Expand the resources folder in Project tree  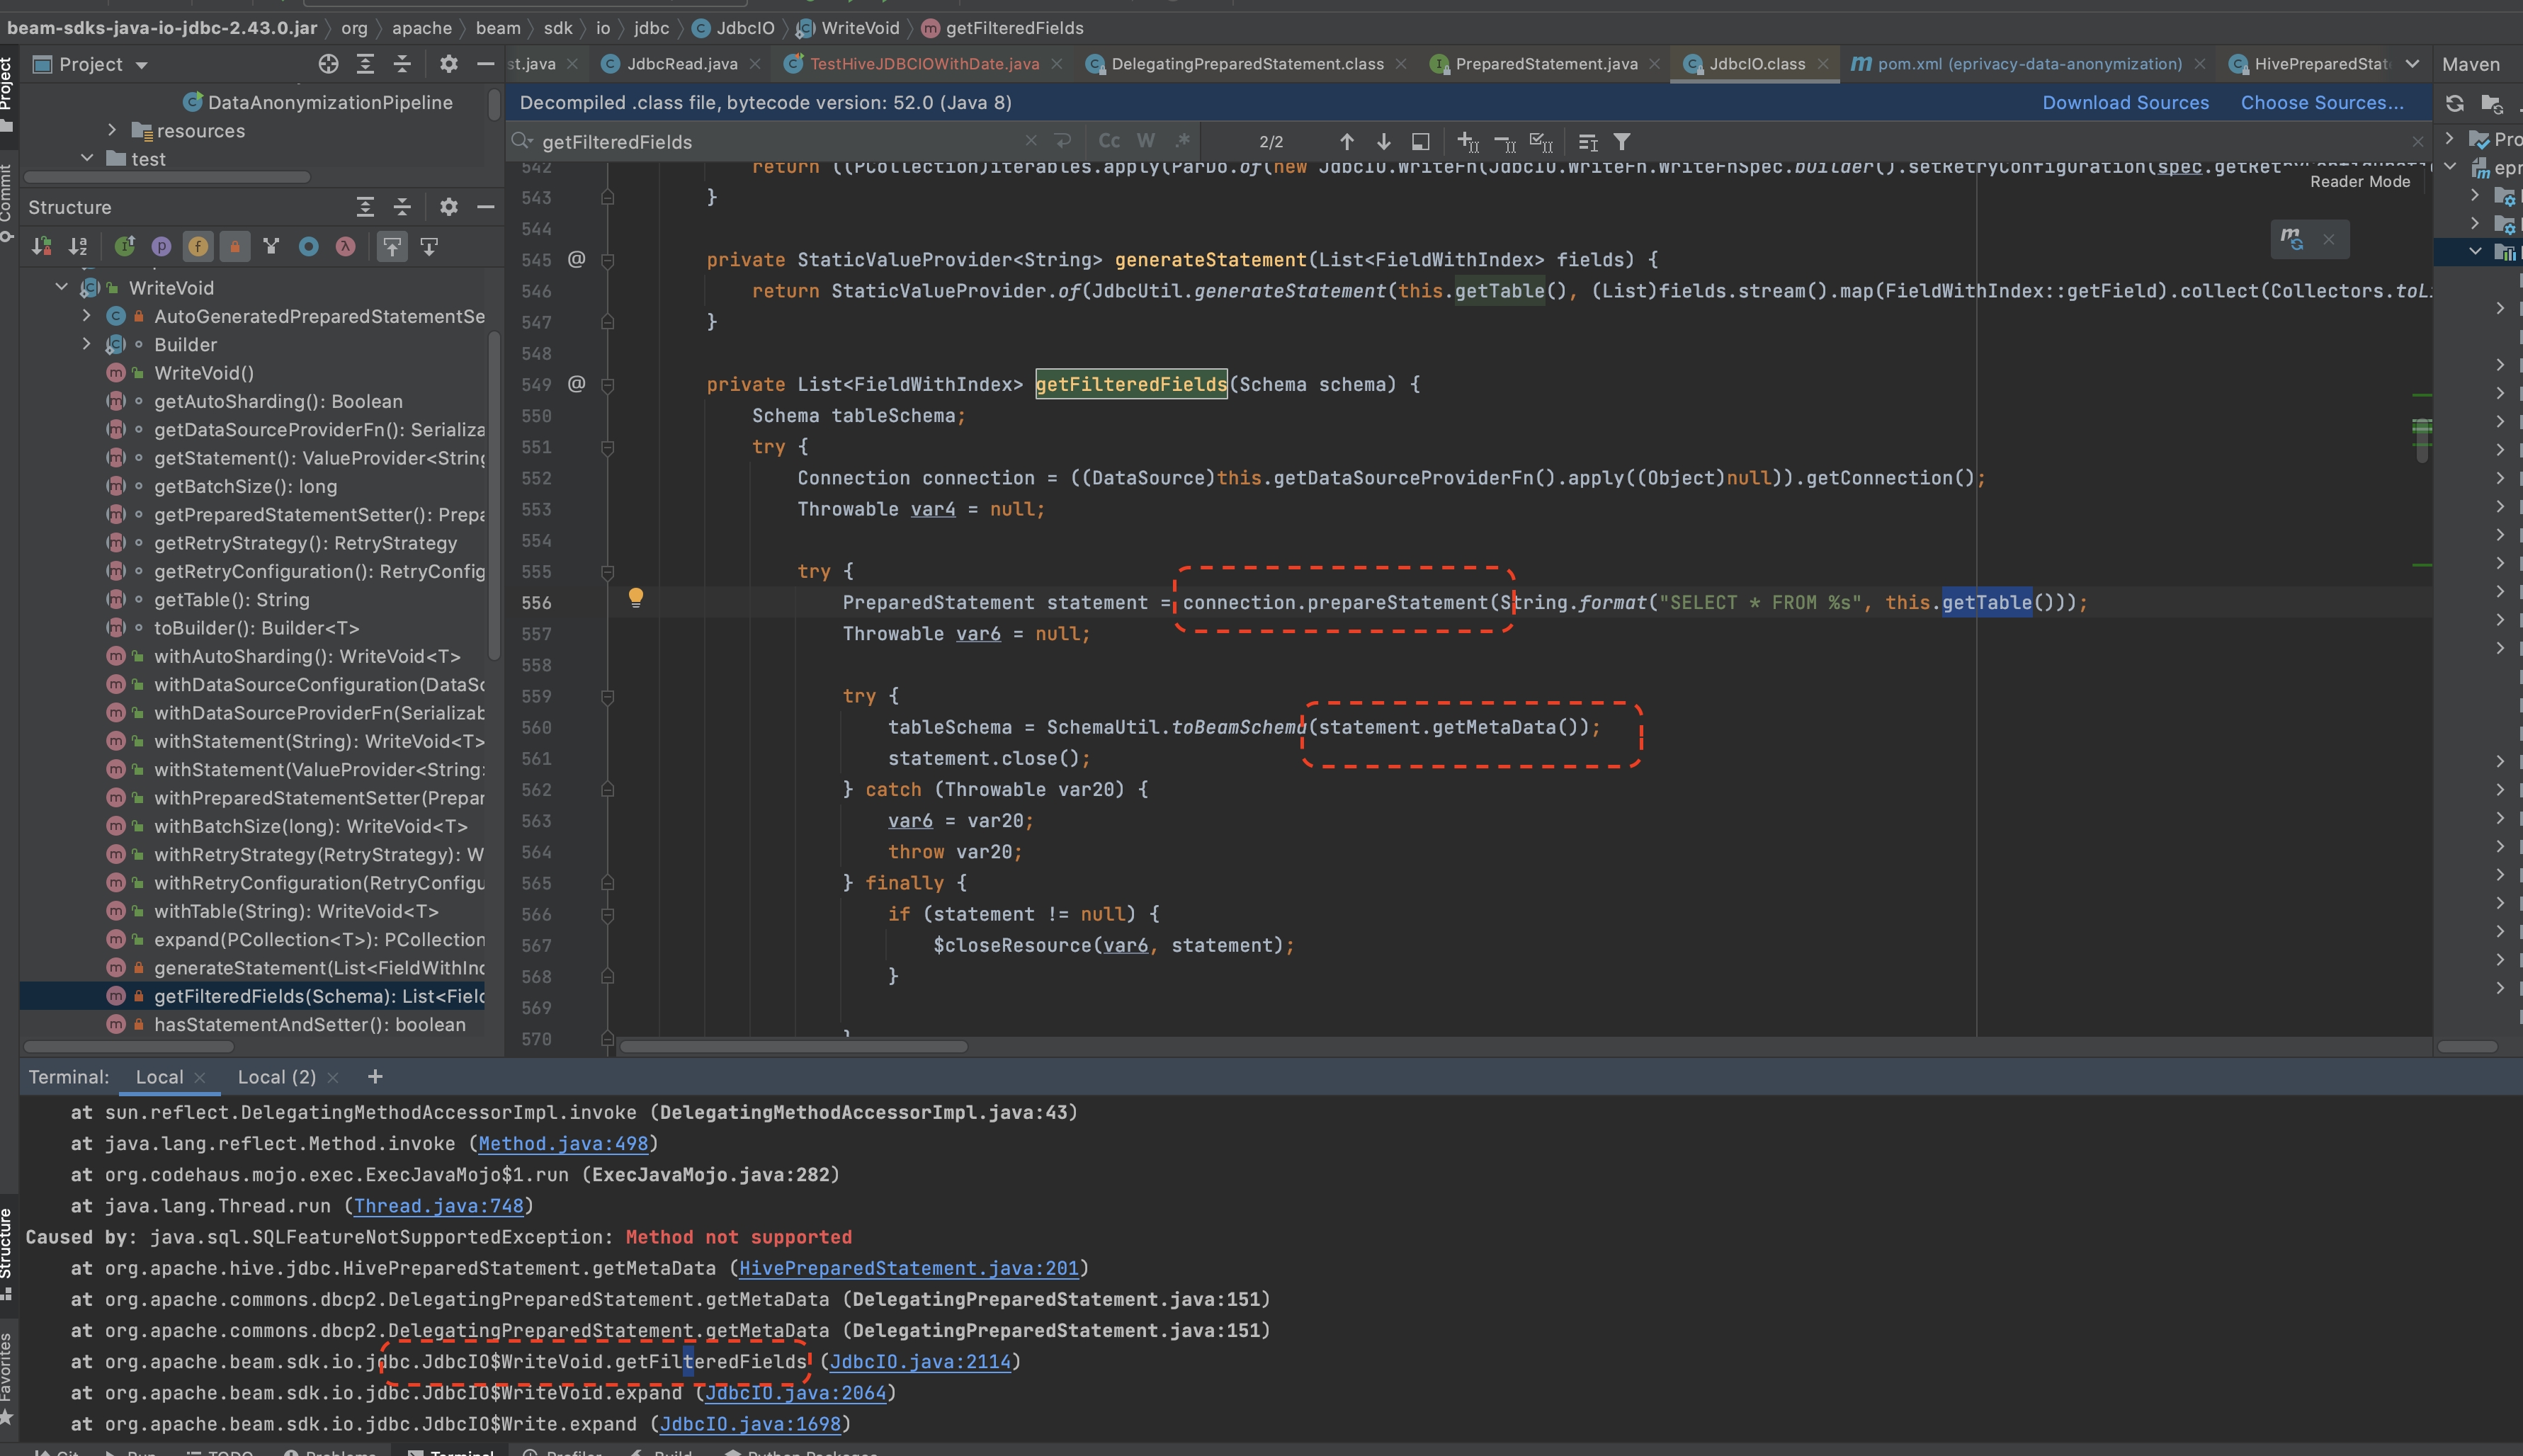(112, 130)
